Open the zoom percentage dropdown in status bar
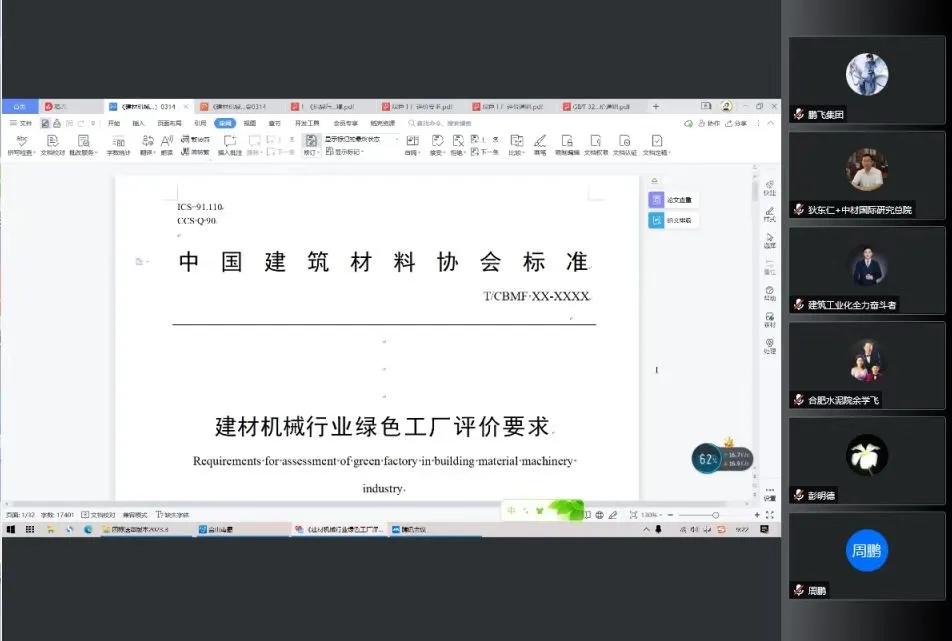Screen dimensions: 952x641 pos(659,514)
